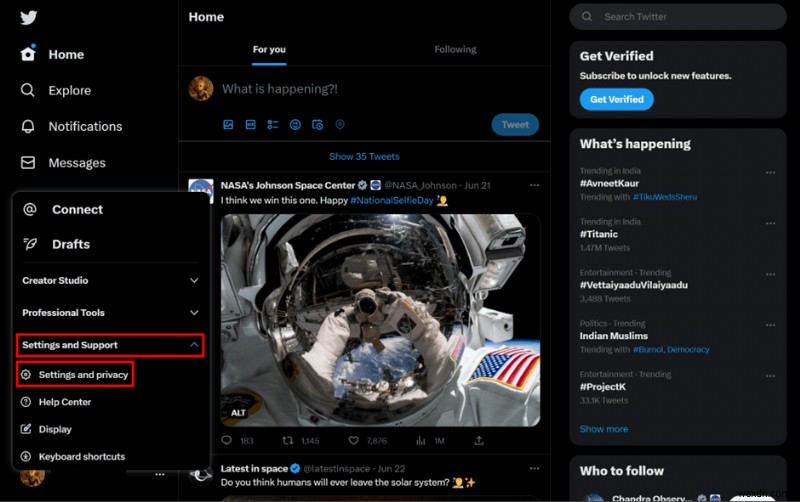
Task: Reply to the NASA tweet
Action: tap(227, 440)
